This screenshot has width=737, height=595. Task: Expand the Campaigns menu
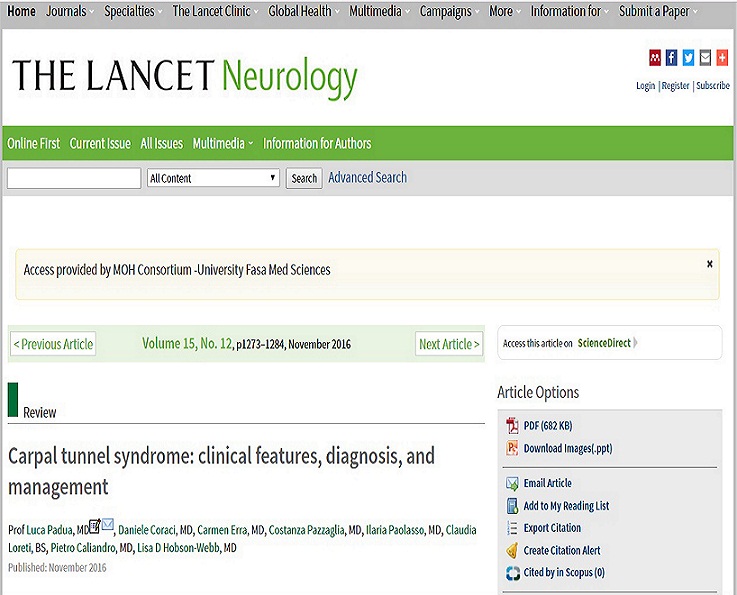pos(449,11)
